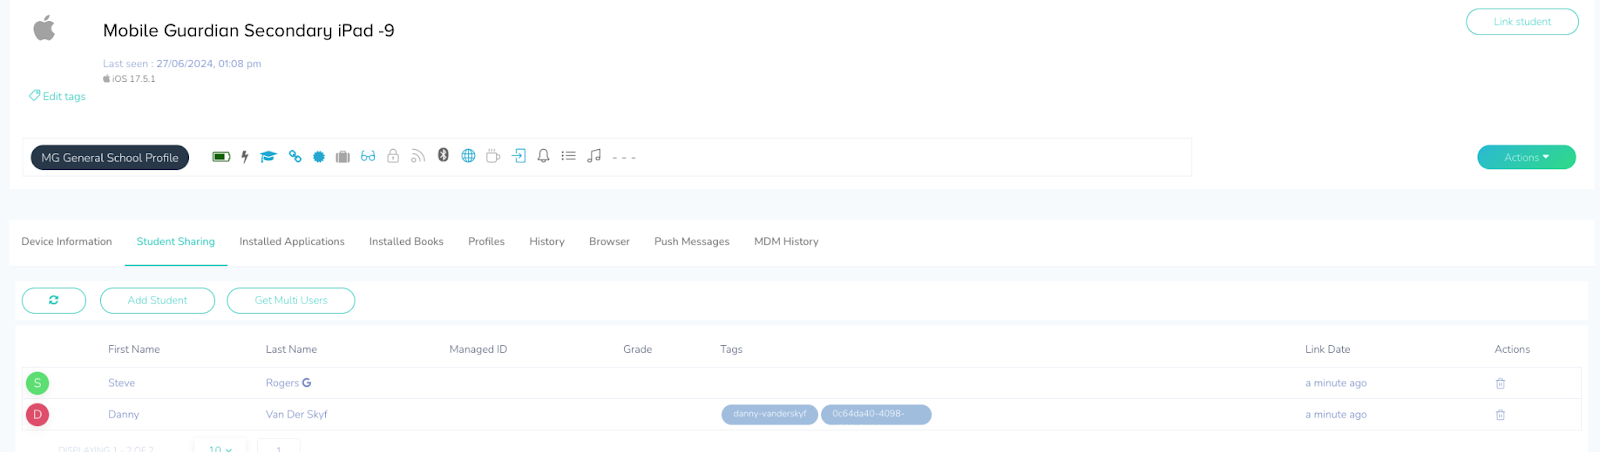
Task: Click the Link Date column header
Action: pos(1327,349)
